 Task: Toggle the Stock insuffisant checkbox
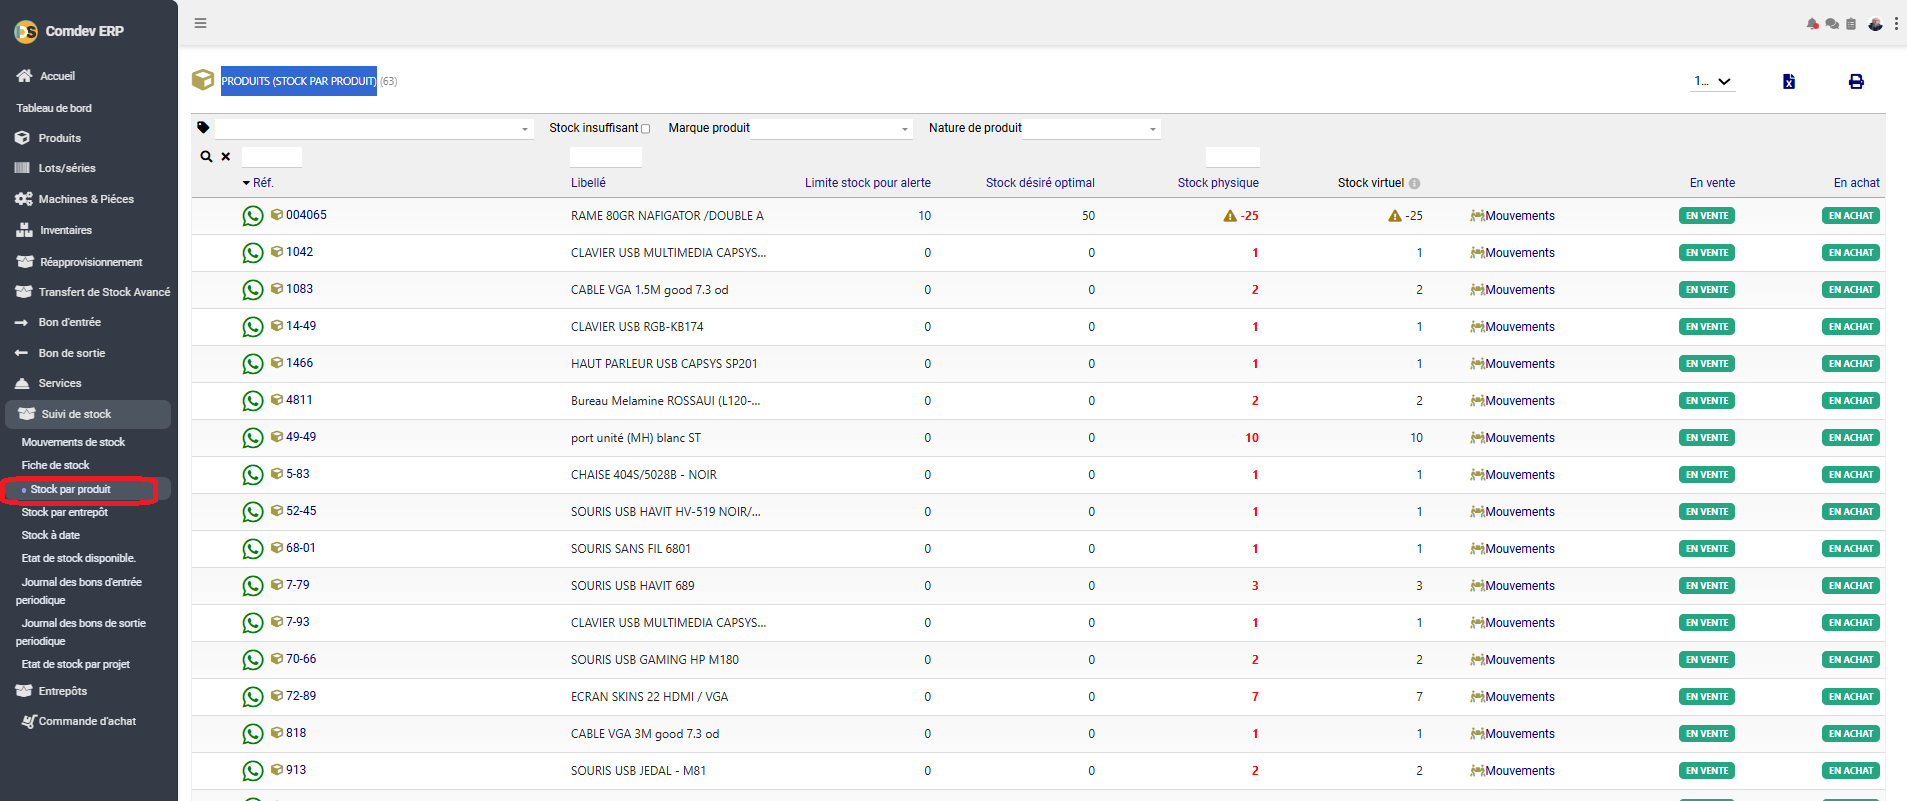[x=645, y=129]
